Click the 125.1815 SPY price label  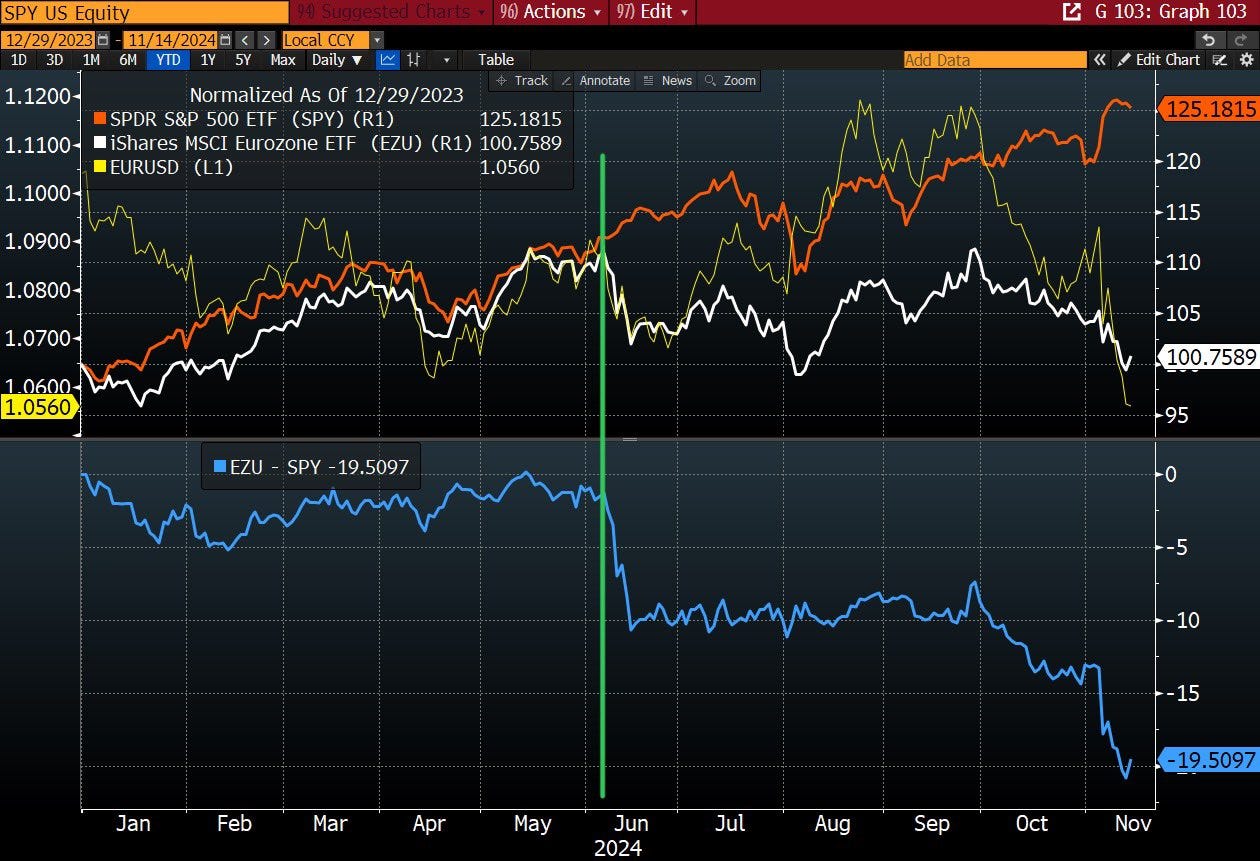1210,110
